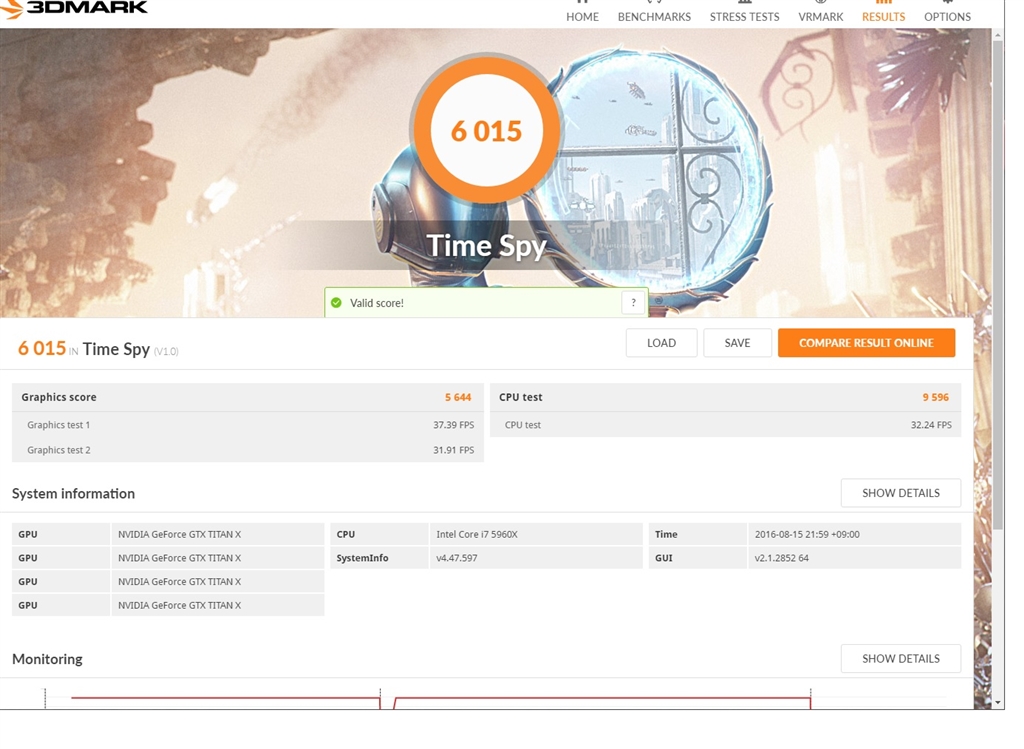
Task: Click the Graphics test 1 row label
Action: point(59,424)
